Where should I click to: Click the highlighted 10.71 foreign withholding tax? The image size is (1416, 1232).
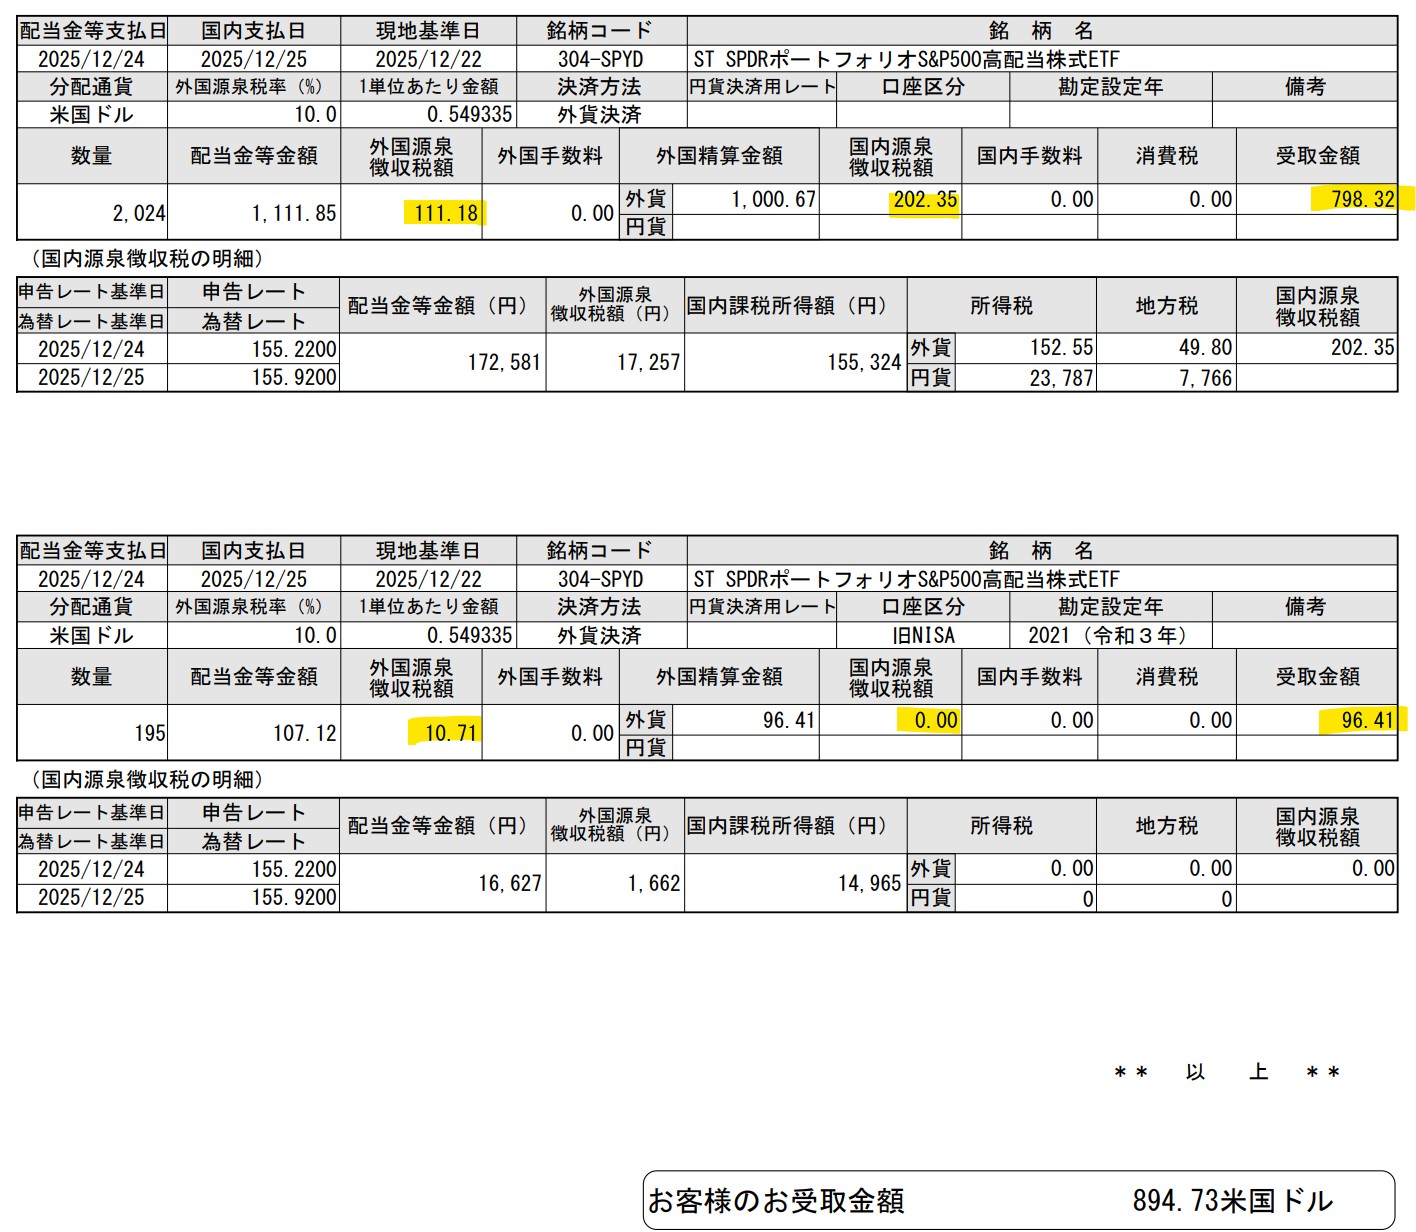click(449, 733)
